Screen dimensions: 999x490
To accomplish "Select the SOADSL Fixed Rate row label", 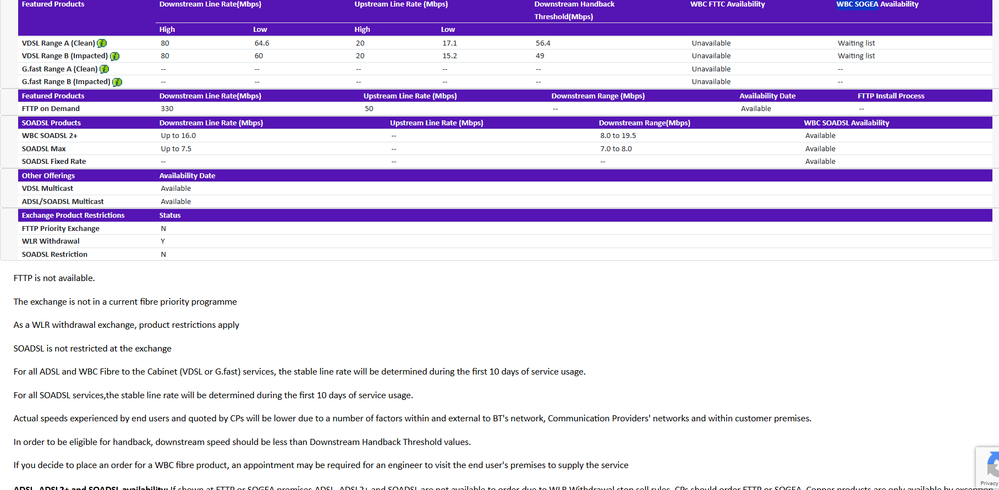I will 54,161.
